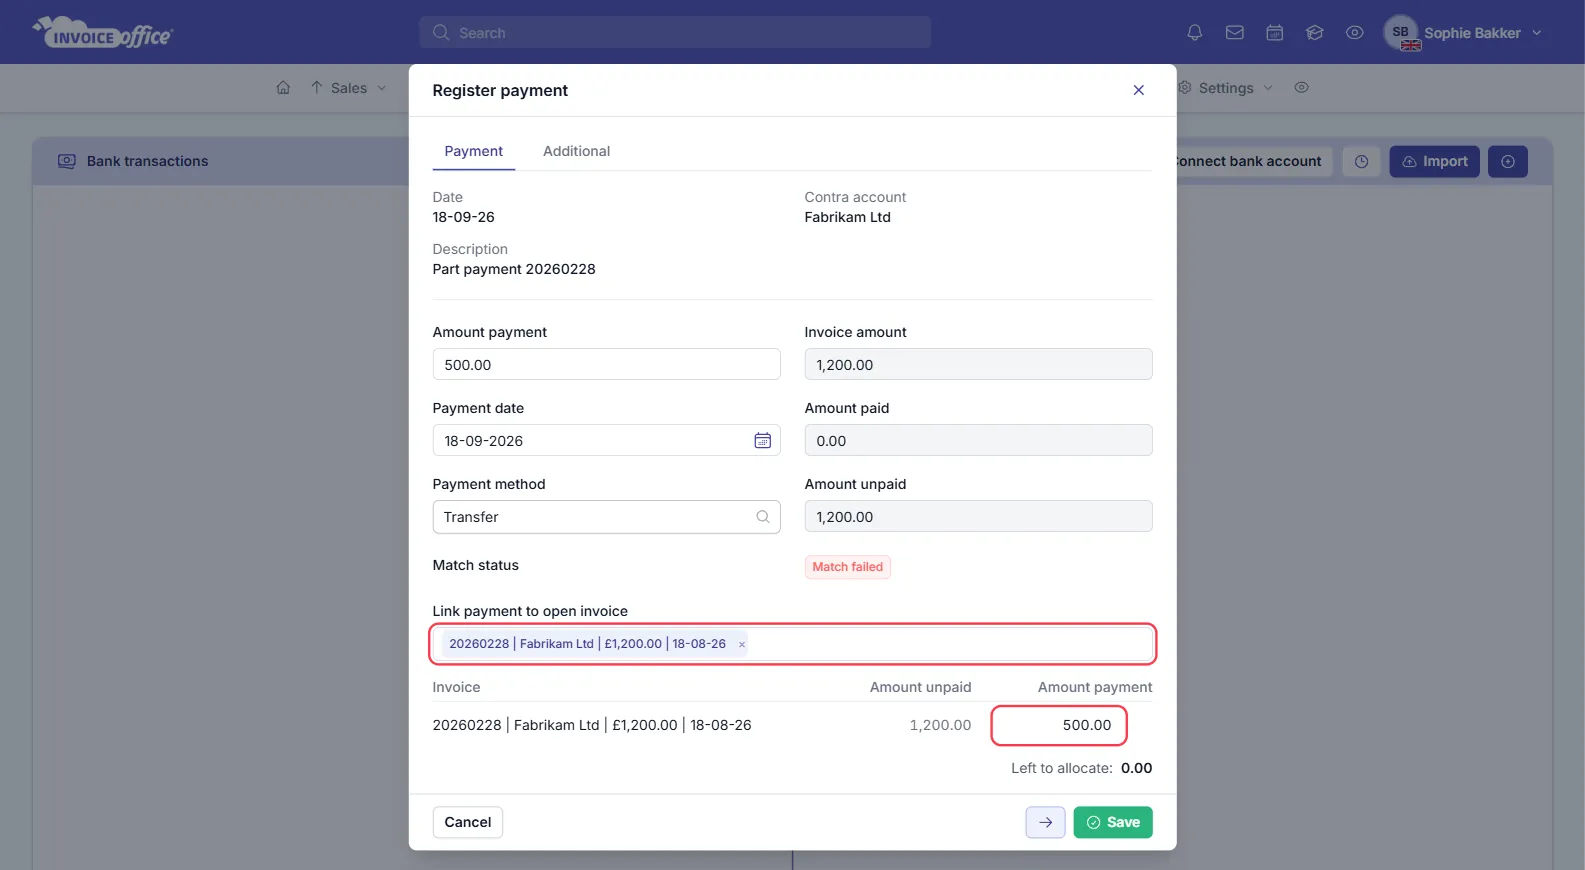Open the clock history icon button
Image resolution: width=1585 pixels, height=870 pixels.
(x=1361, y=161)
